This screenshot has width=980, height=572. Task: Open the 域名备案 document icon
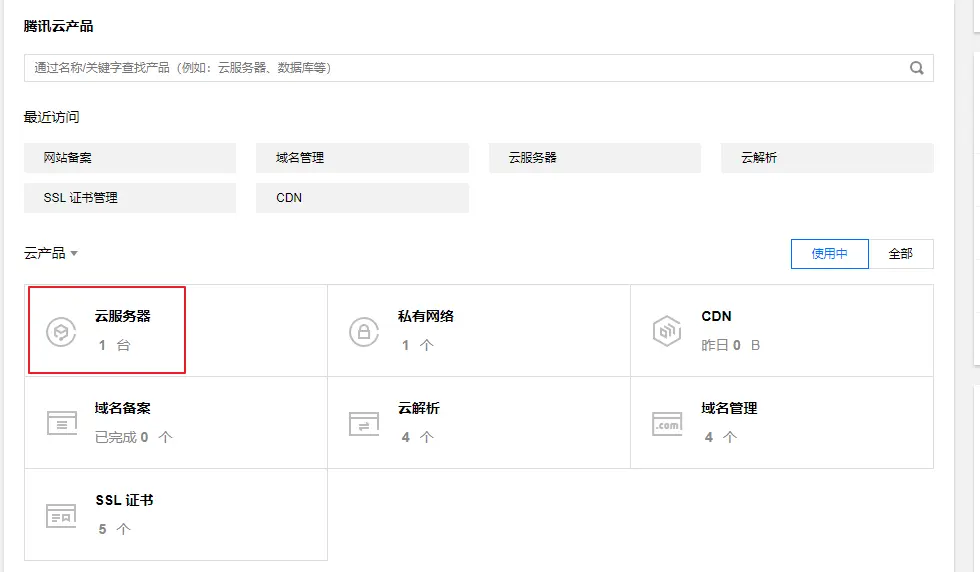pyautogui.click(x=61, y=423)
